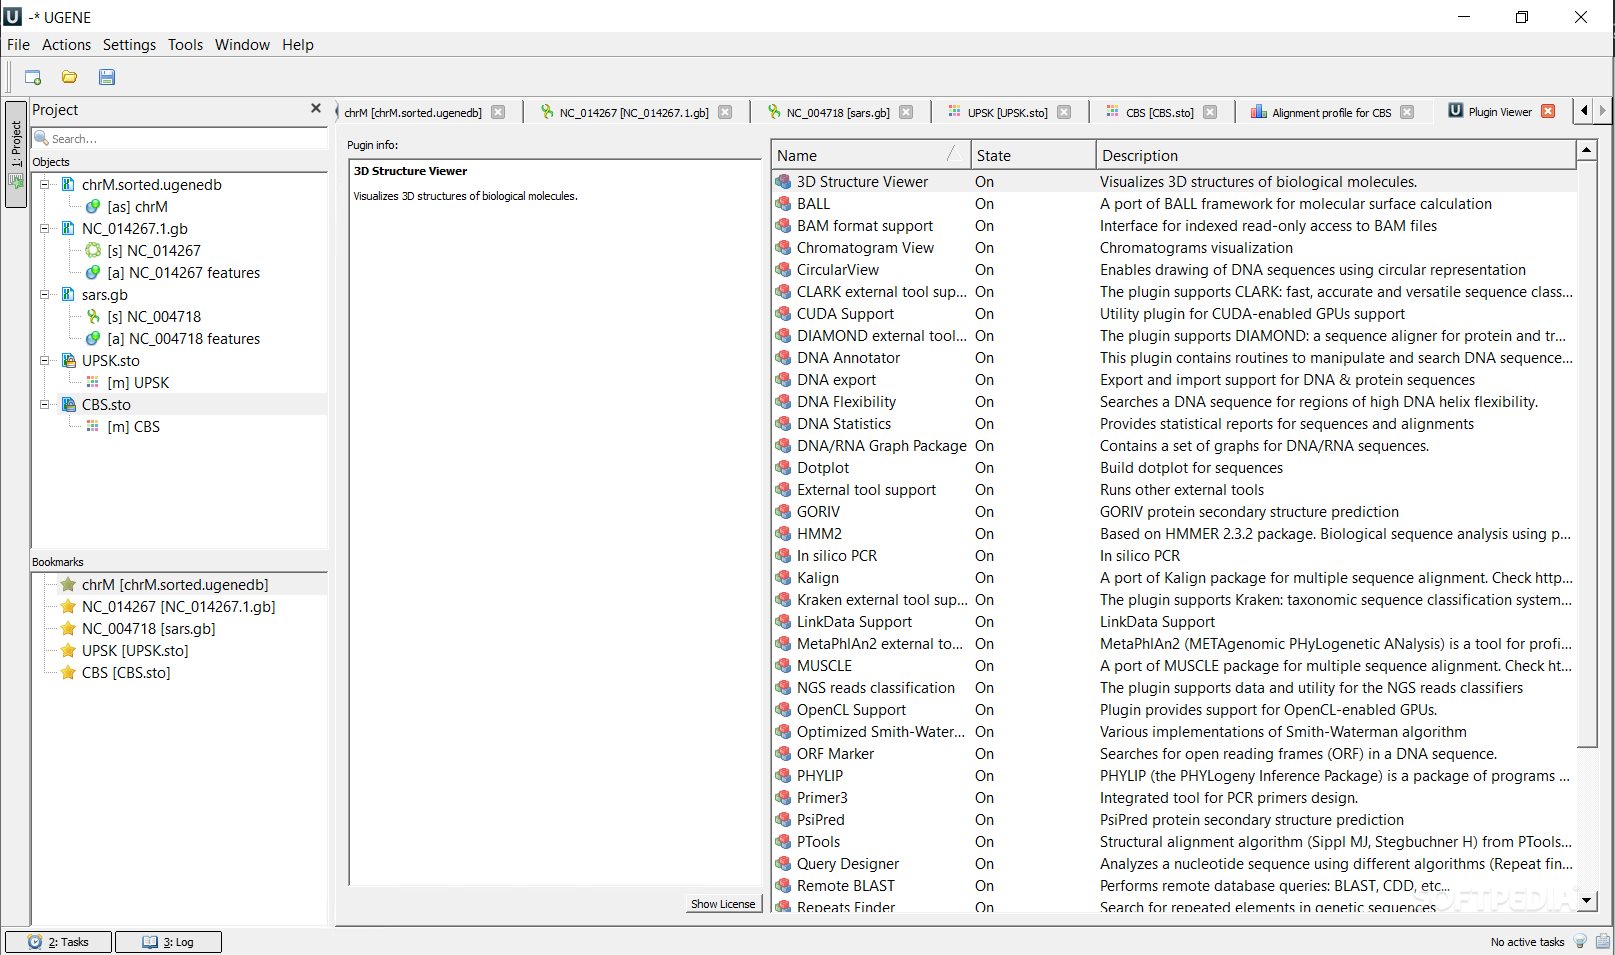Sort plugins by the Name column header
Image resolution: width=1615 pixels, height=955 pixels.
pyautogui.click(x=871, y=155)
